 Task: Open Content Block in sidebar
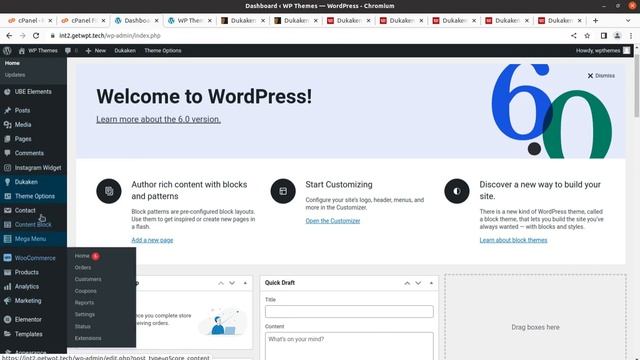(x=33, y=224)
